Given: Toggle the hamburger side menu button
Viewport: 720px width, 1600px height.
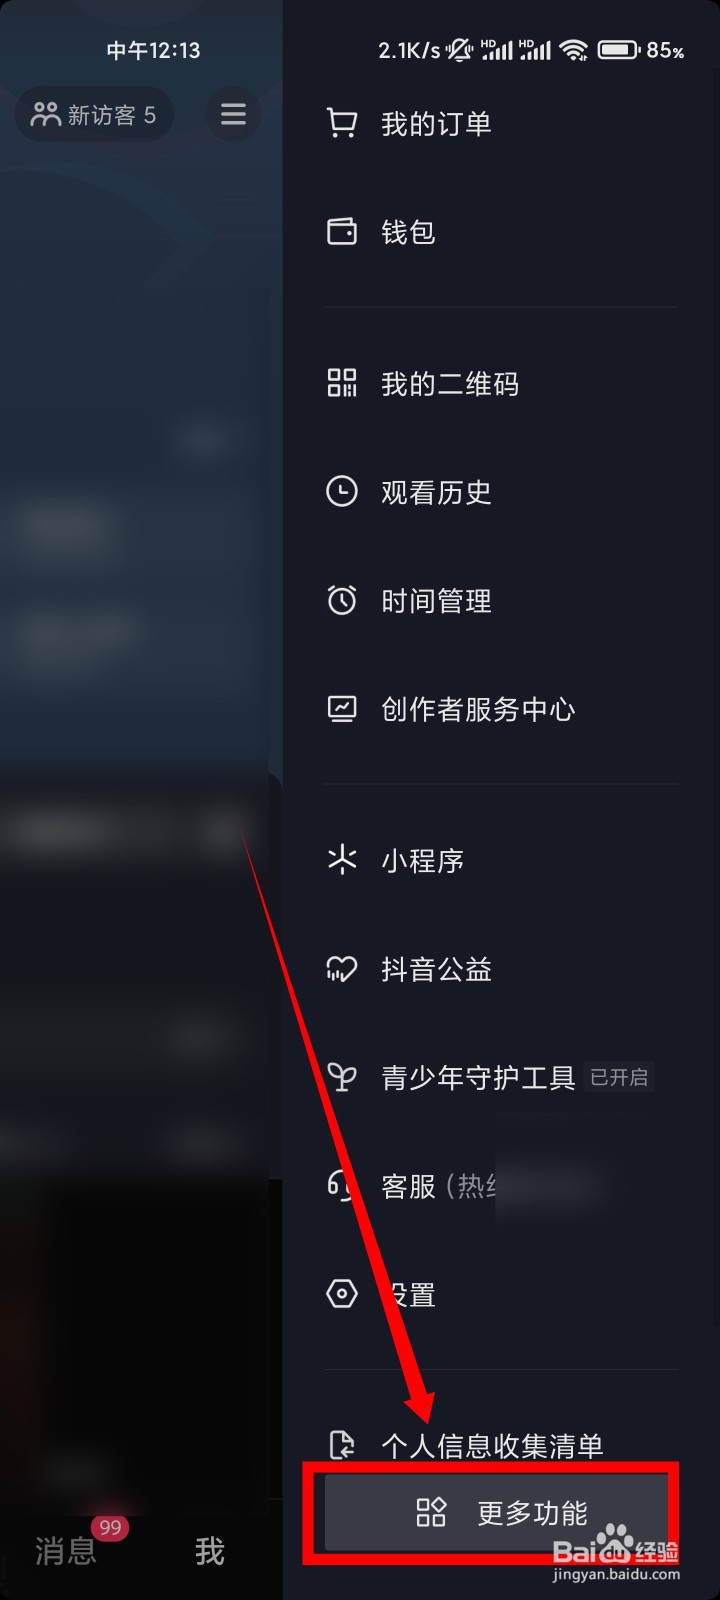Looking at the screenshot, I should [x=233, y=114].
